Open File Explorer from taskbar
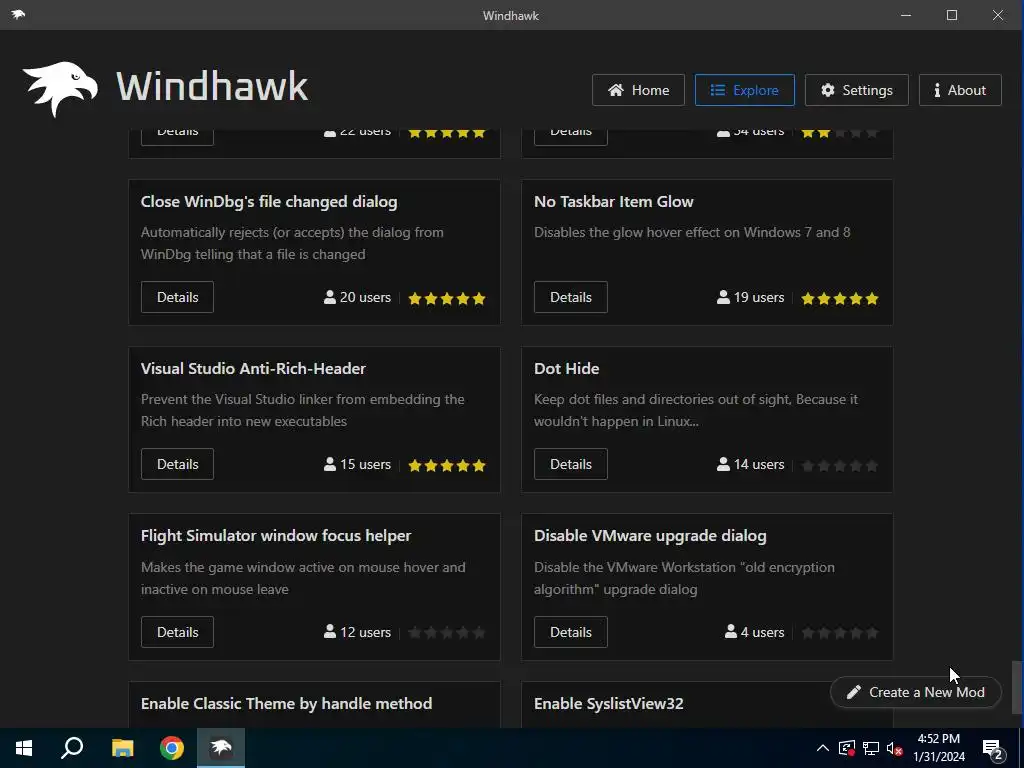 [x=122, y=748]
